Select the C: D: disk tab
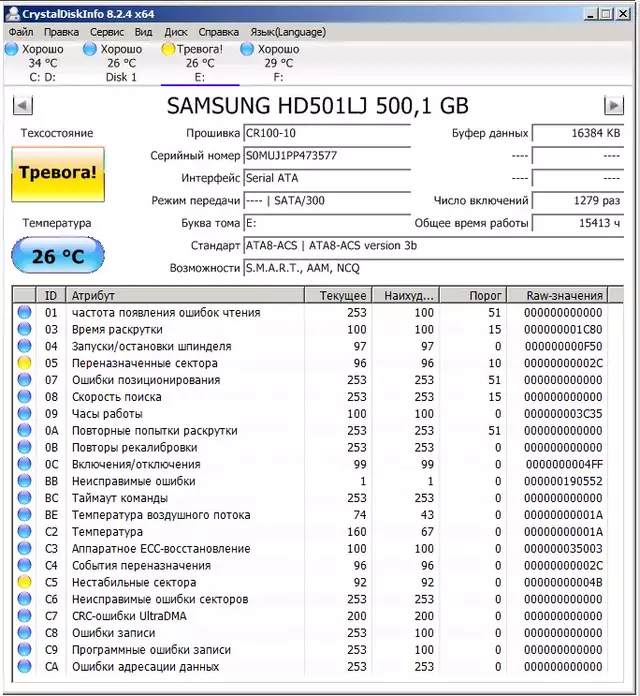The width and height of the screenshot is (640, 696). (42, 63)
